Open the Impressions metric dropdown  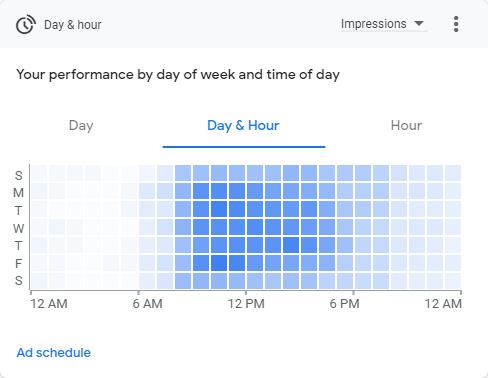[x=384, y=24]
